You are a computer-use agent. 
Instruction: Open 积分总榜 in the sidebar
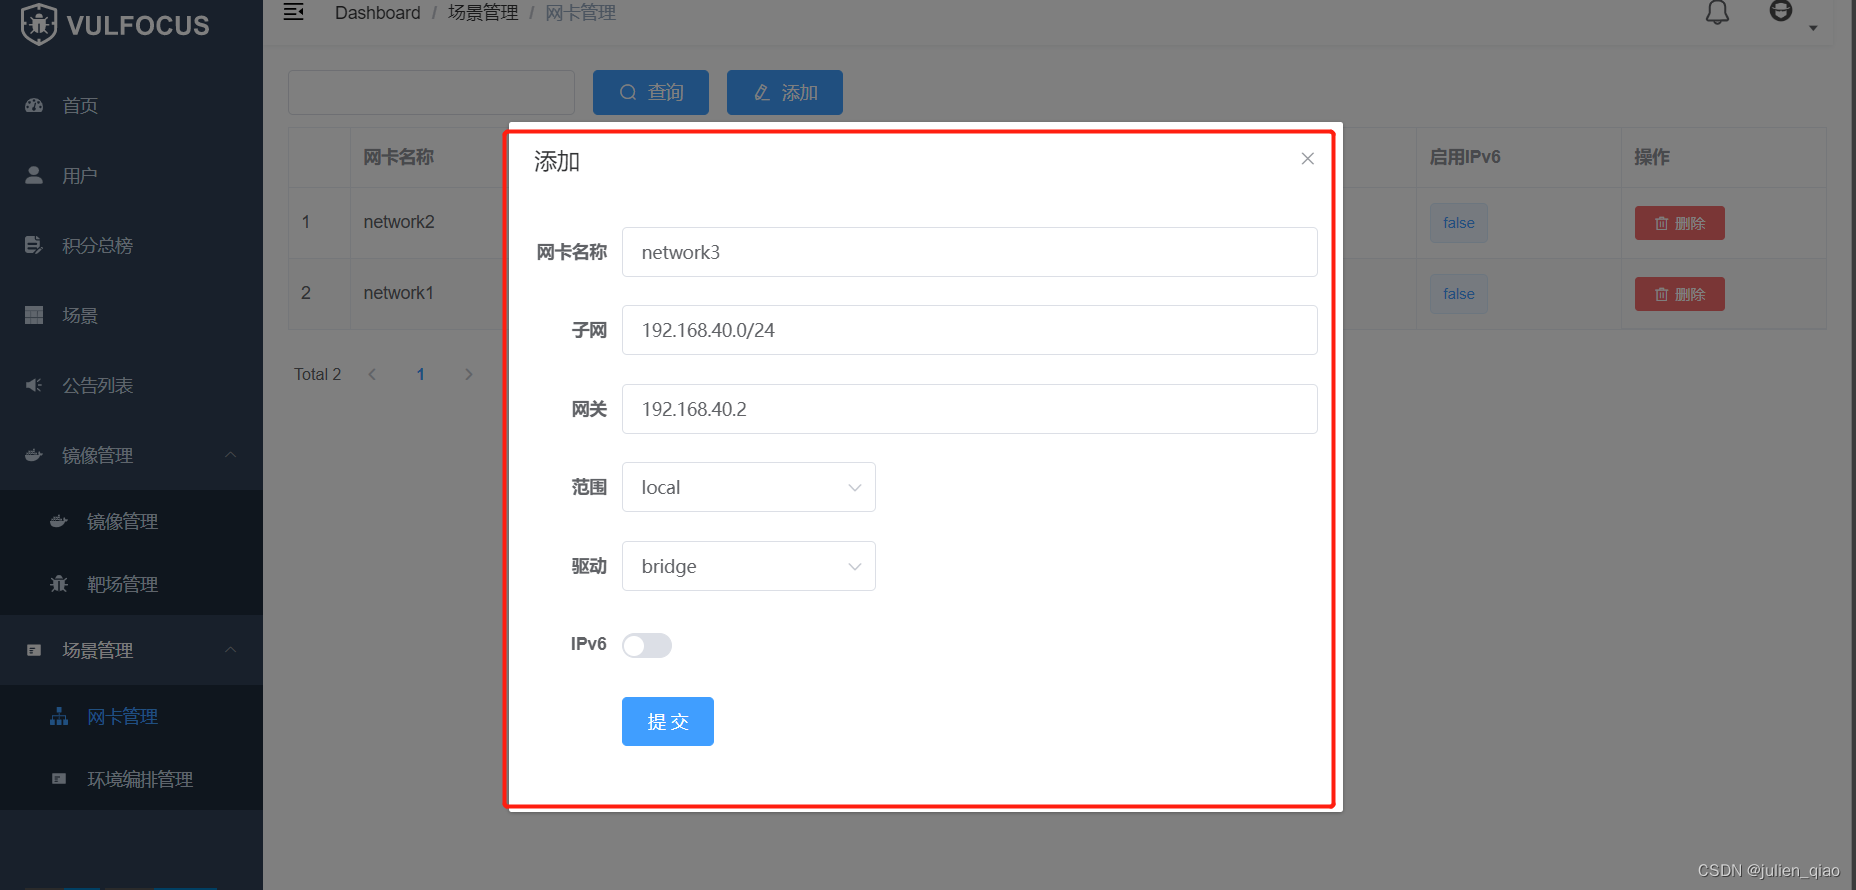131,245
